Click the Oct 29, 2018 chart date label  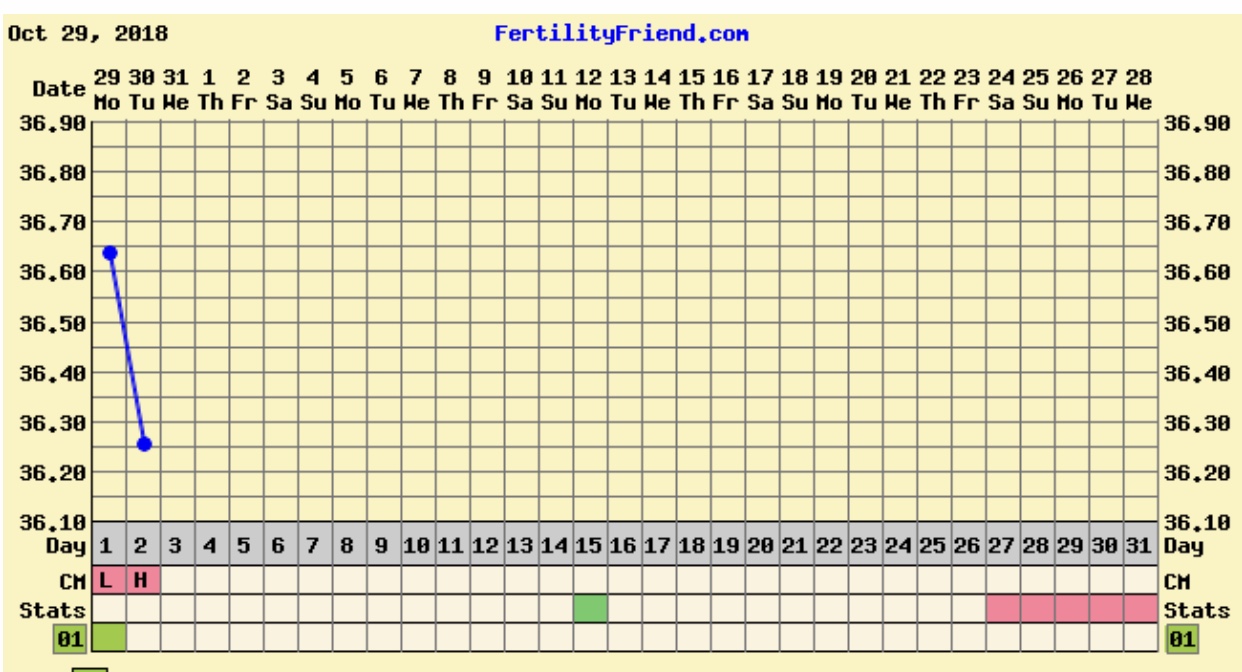(x=88, y=34)
